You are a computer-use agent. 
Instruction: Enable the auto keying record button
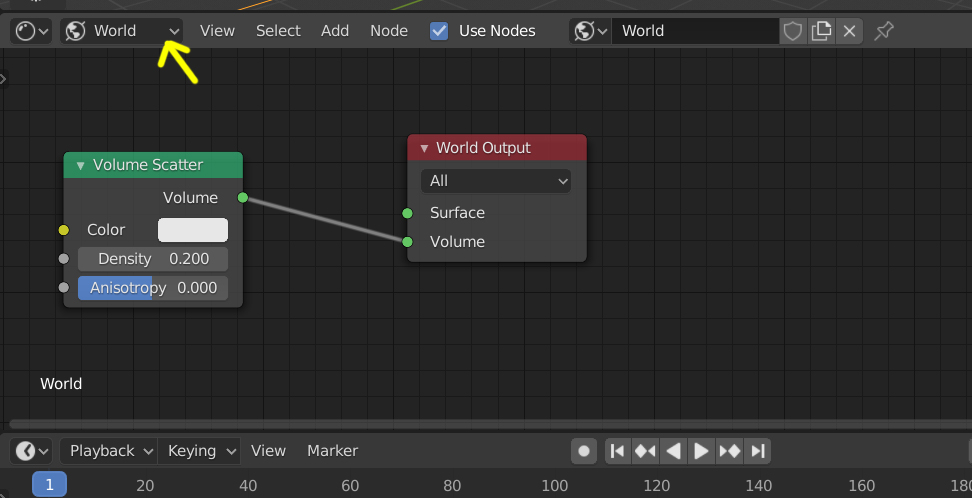click(584, 451)
